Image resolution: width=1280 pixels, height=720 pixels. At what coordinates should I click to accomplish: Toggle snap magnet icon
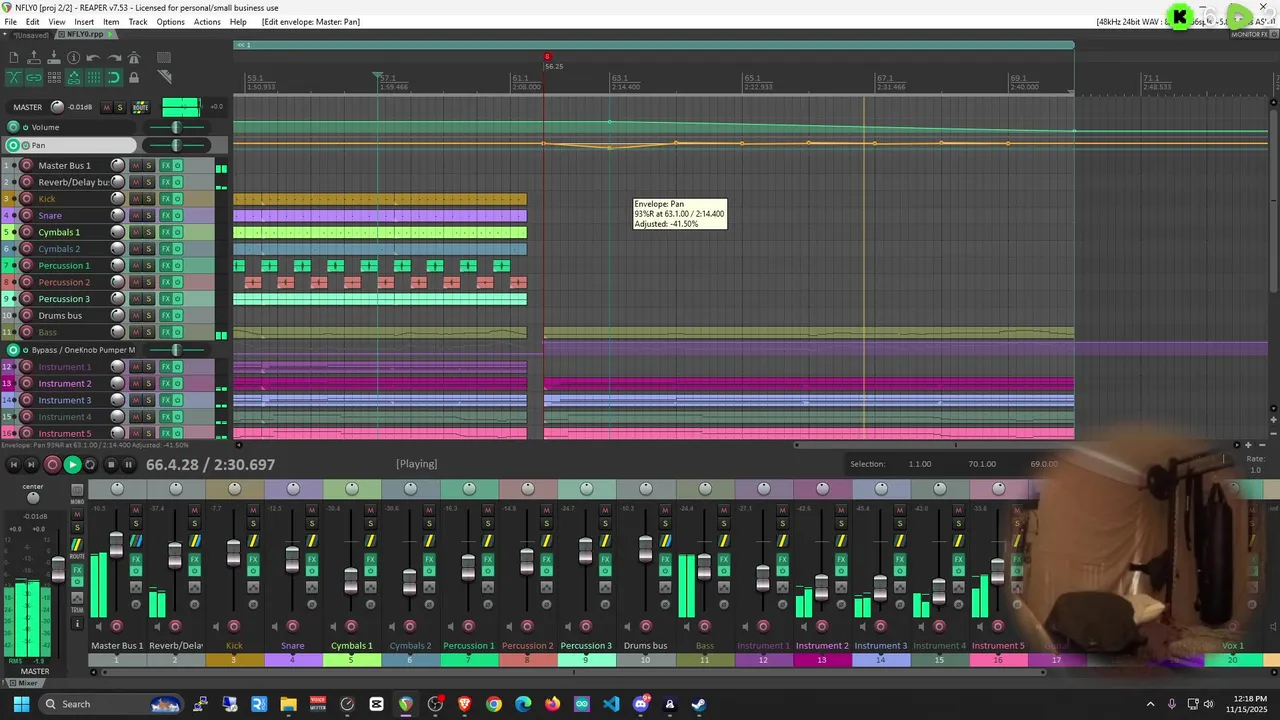tap(114, 77)
